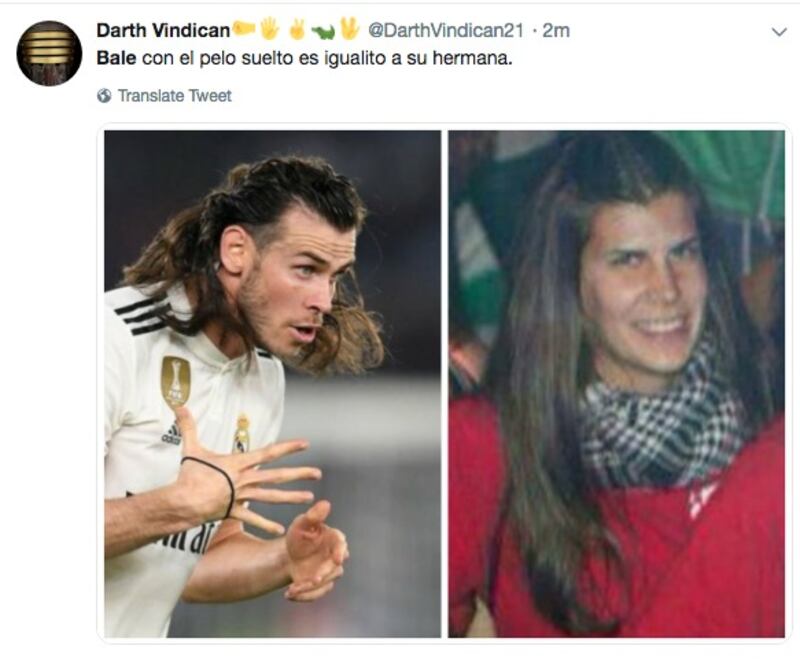
Task: Click the green crocodile emoji
Action: click(323, 32)
